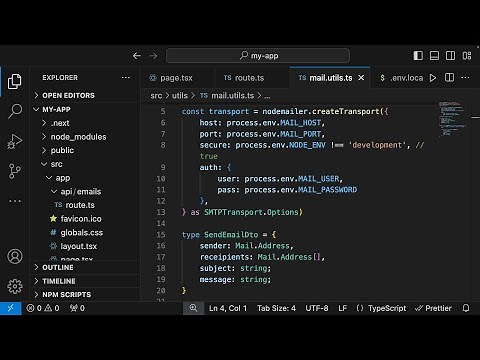Click mail.utils.ts in breadcrumb

click(x=227, y=96)
